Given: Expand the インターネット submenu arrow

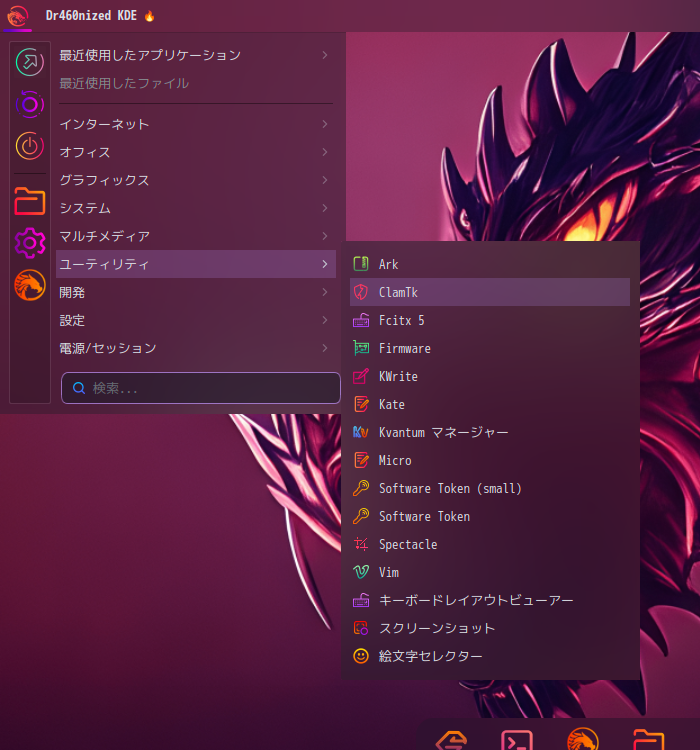Looking at the screenshot, I should pos(324,124).
